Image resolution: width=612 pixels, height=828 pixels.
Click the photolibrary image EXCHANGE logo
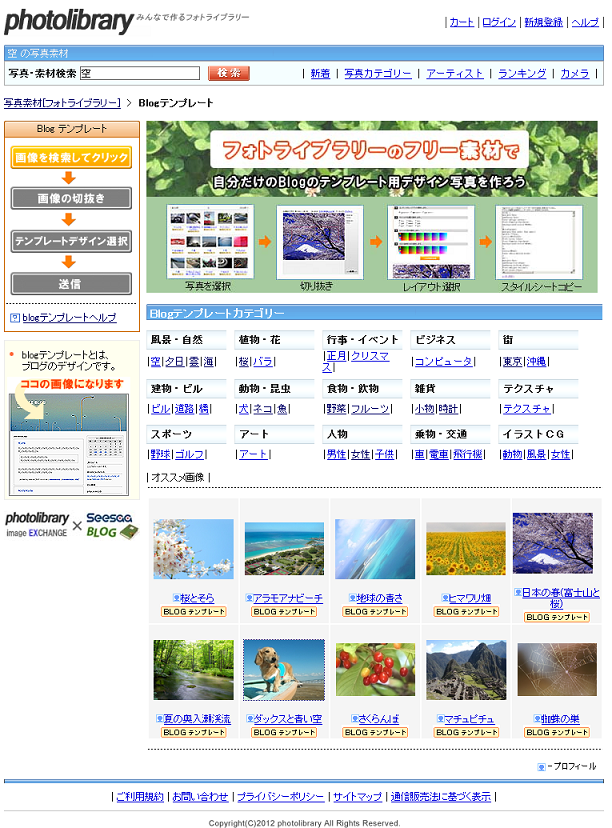pos(36,526)
